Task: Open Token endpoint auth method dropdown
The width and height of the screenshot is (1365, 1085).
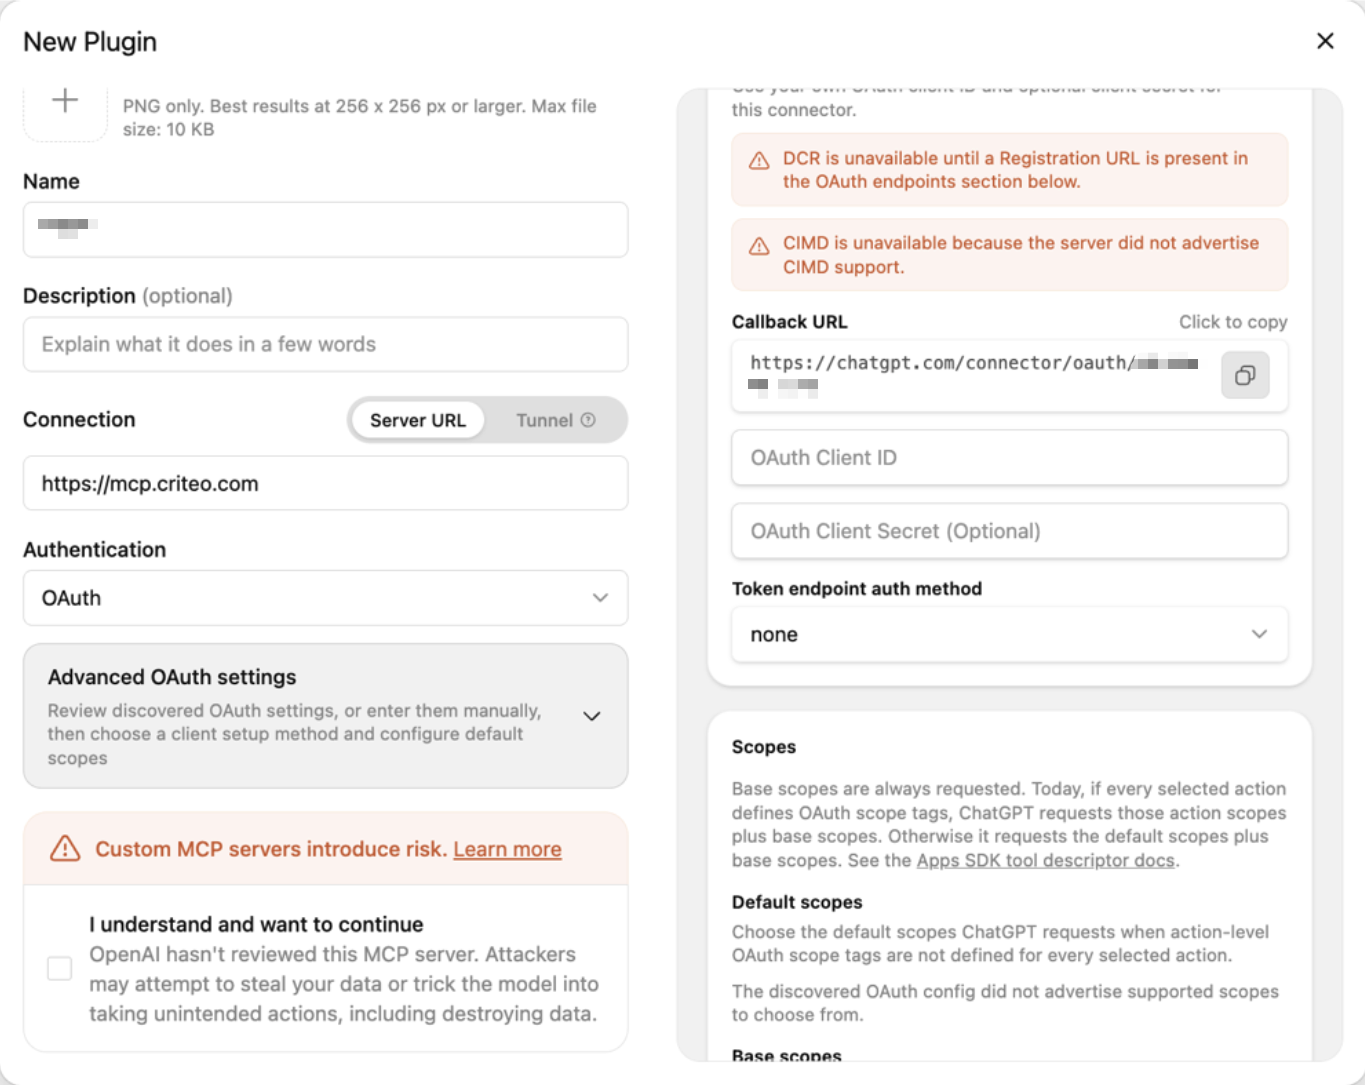Action: point(1010,634)
